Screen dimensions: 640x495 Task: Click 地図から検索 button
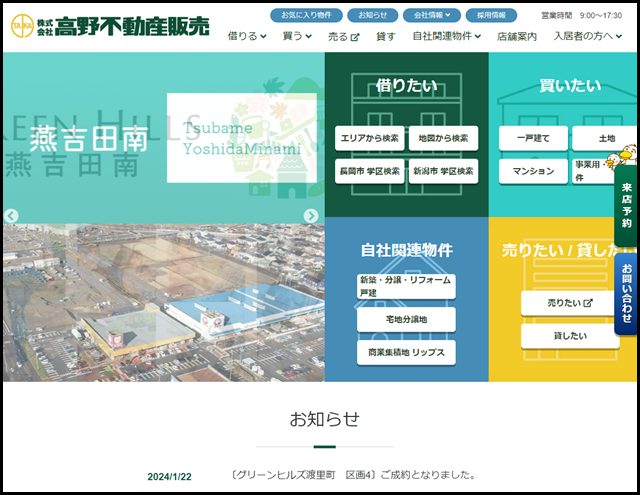pyautogui.click(x=443, y=138)
